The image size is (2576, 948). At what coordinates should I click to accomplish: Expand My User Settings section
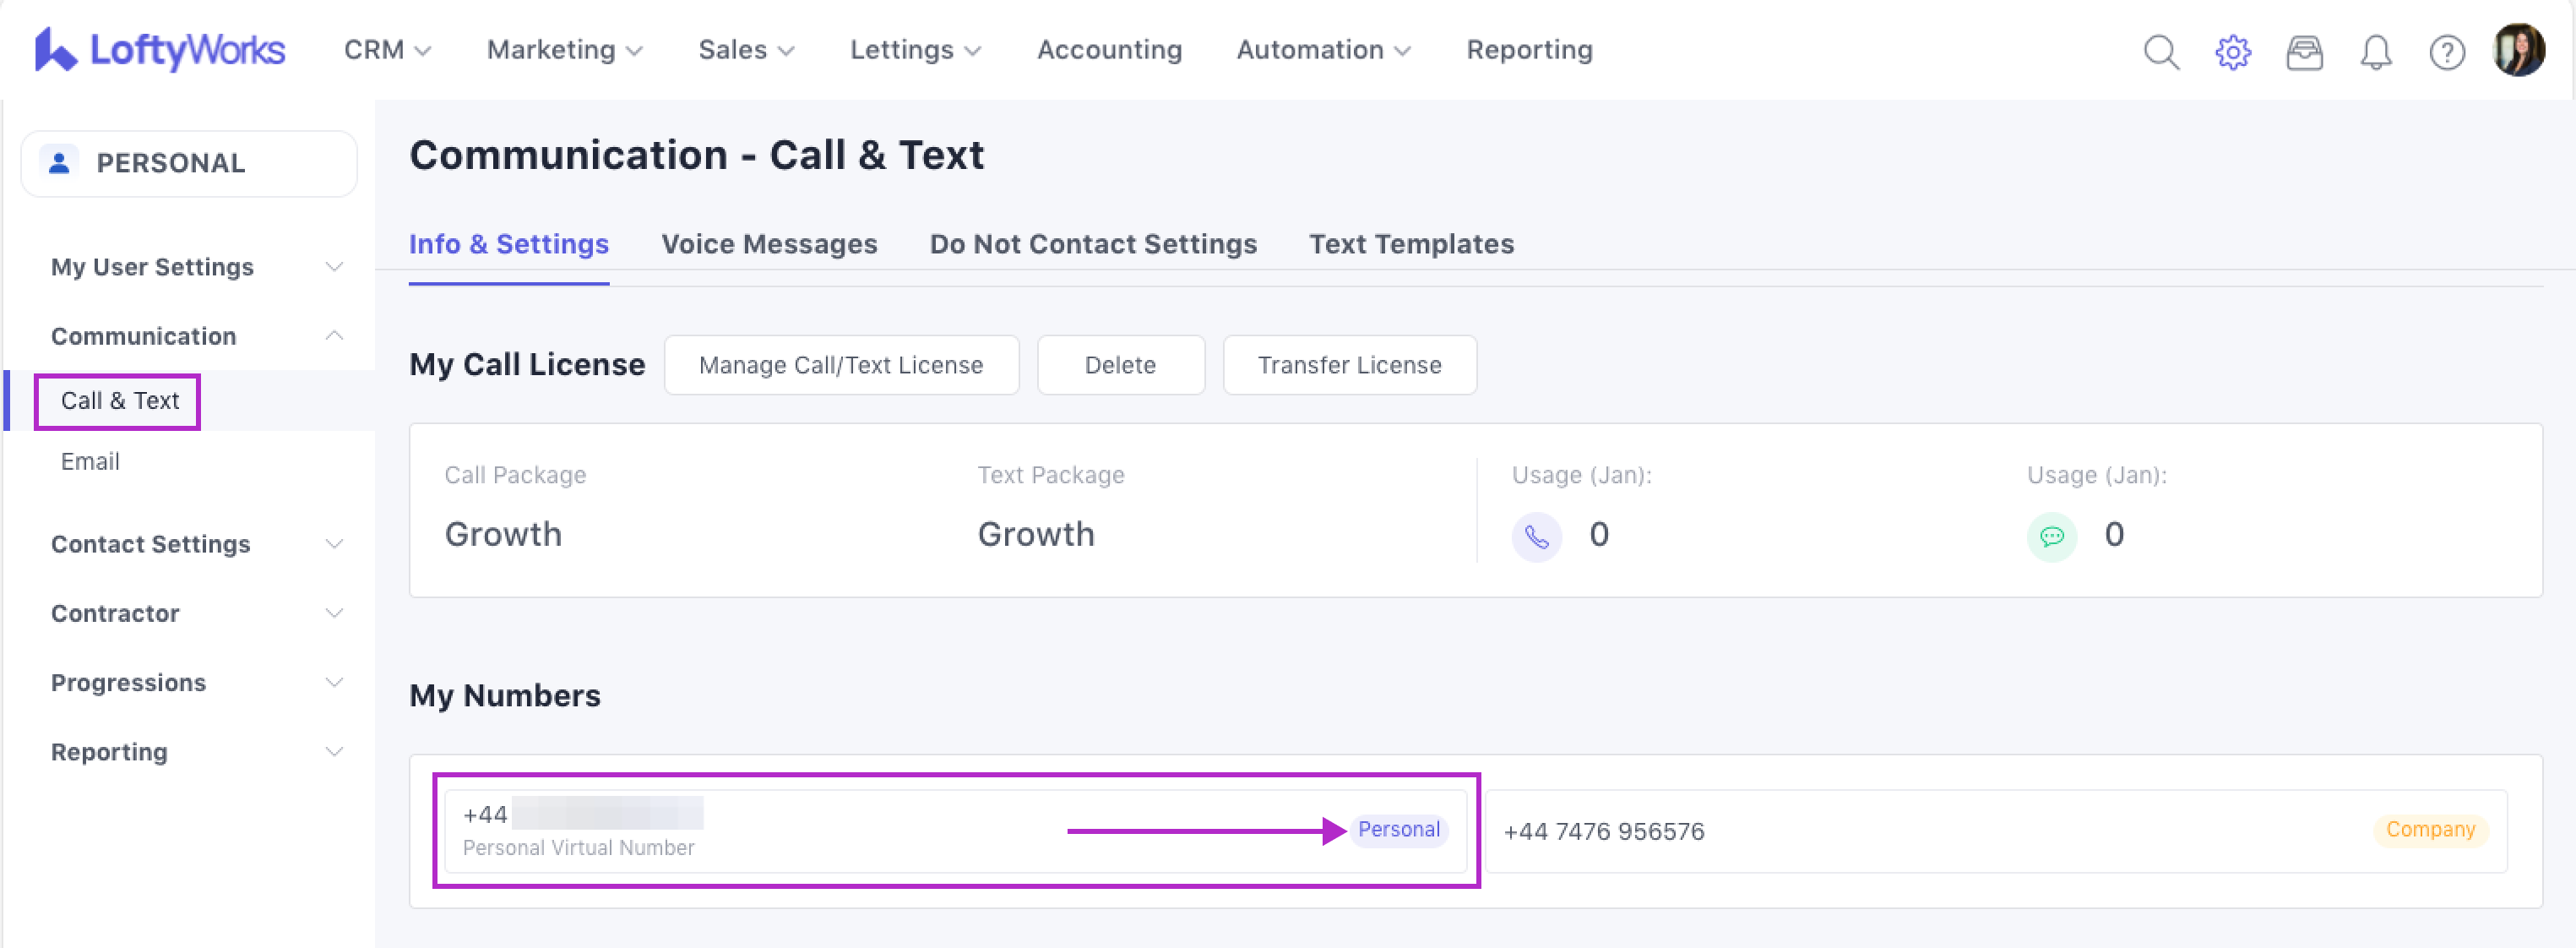196,267
